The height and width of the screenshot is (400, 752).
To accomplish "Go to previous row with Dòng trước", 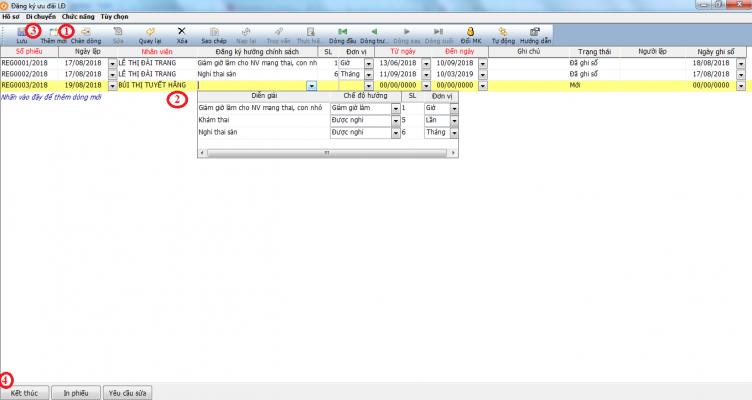I will (375, 32).
